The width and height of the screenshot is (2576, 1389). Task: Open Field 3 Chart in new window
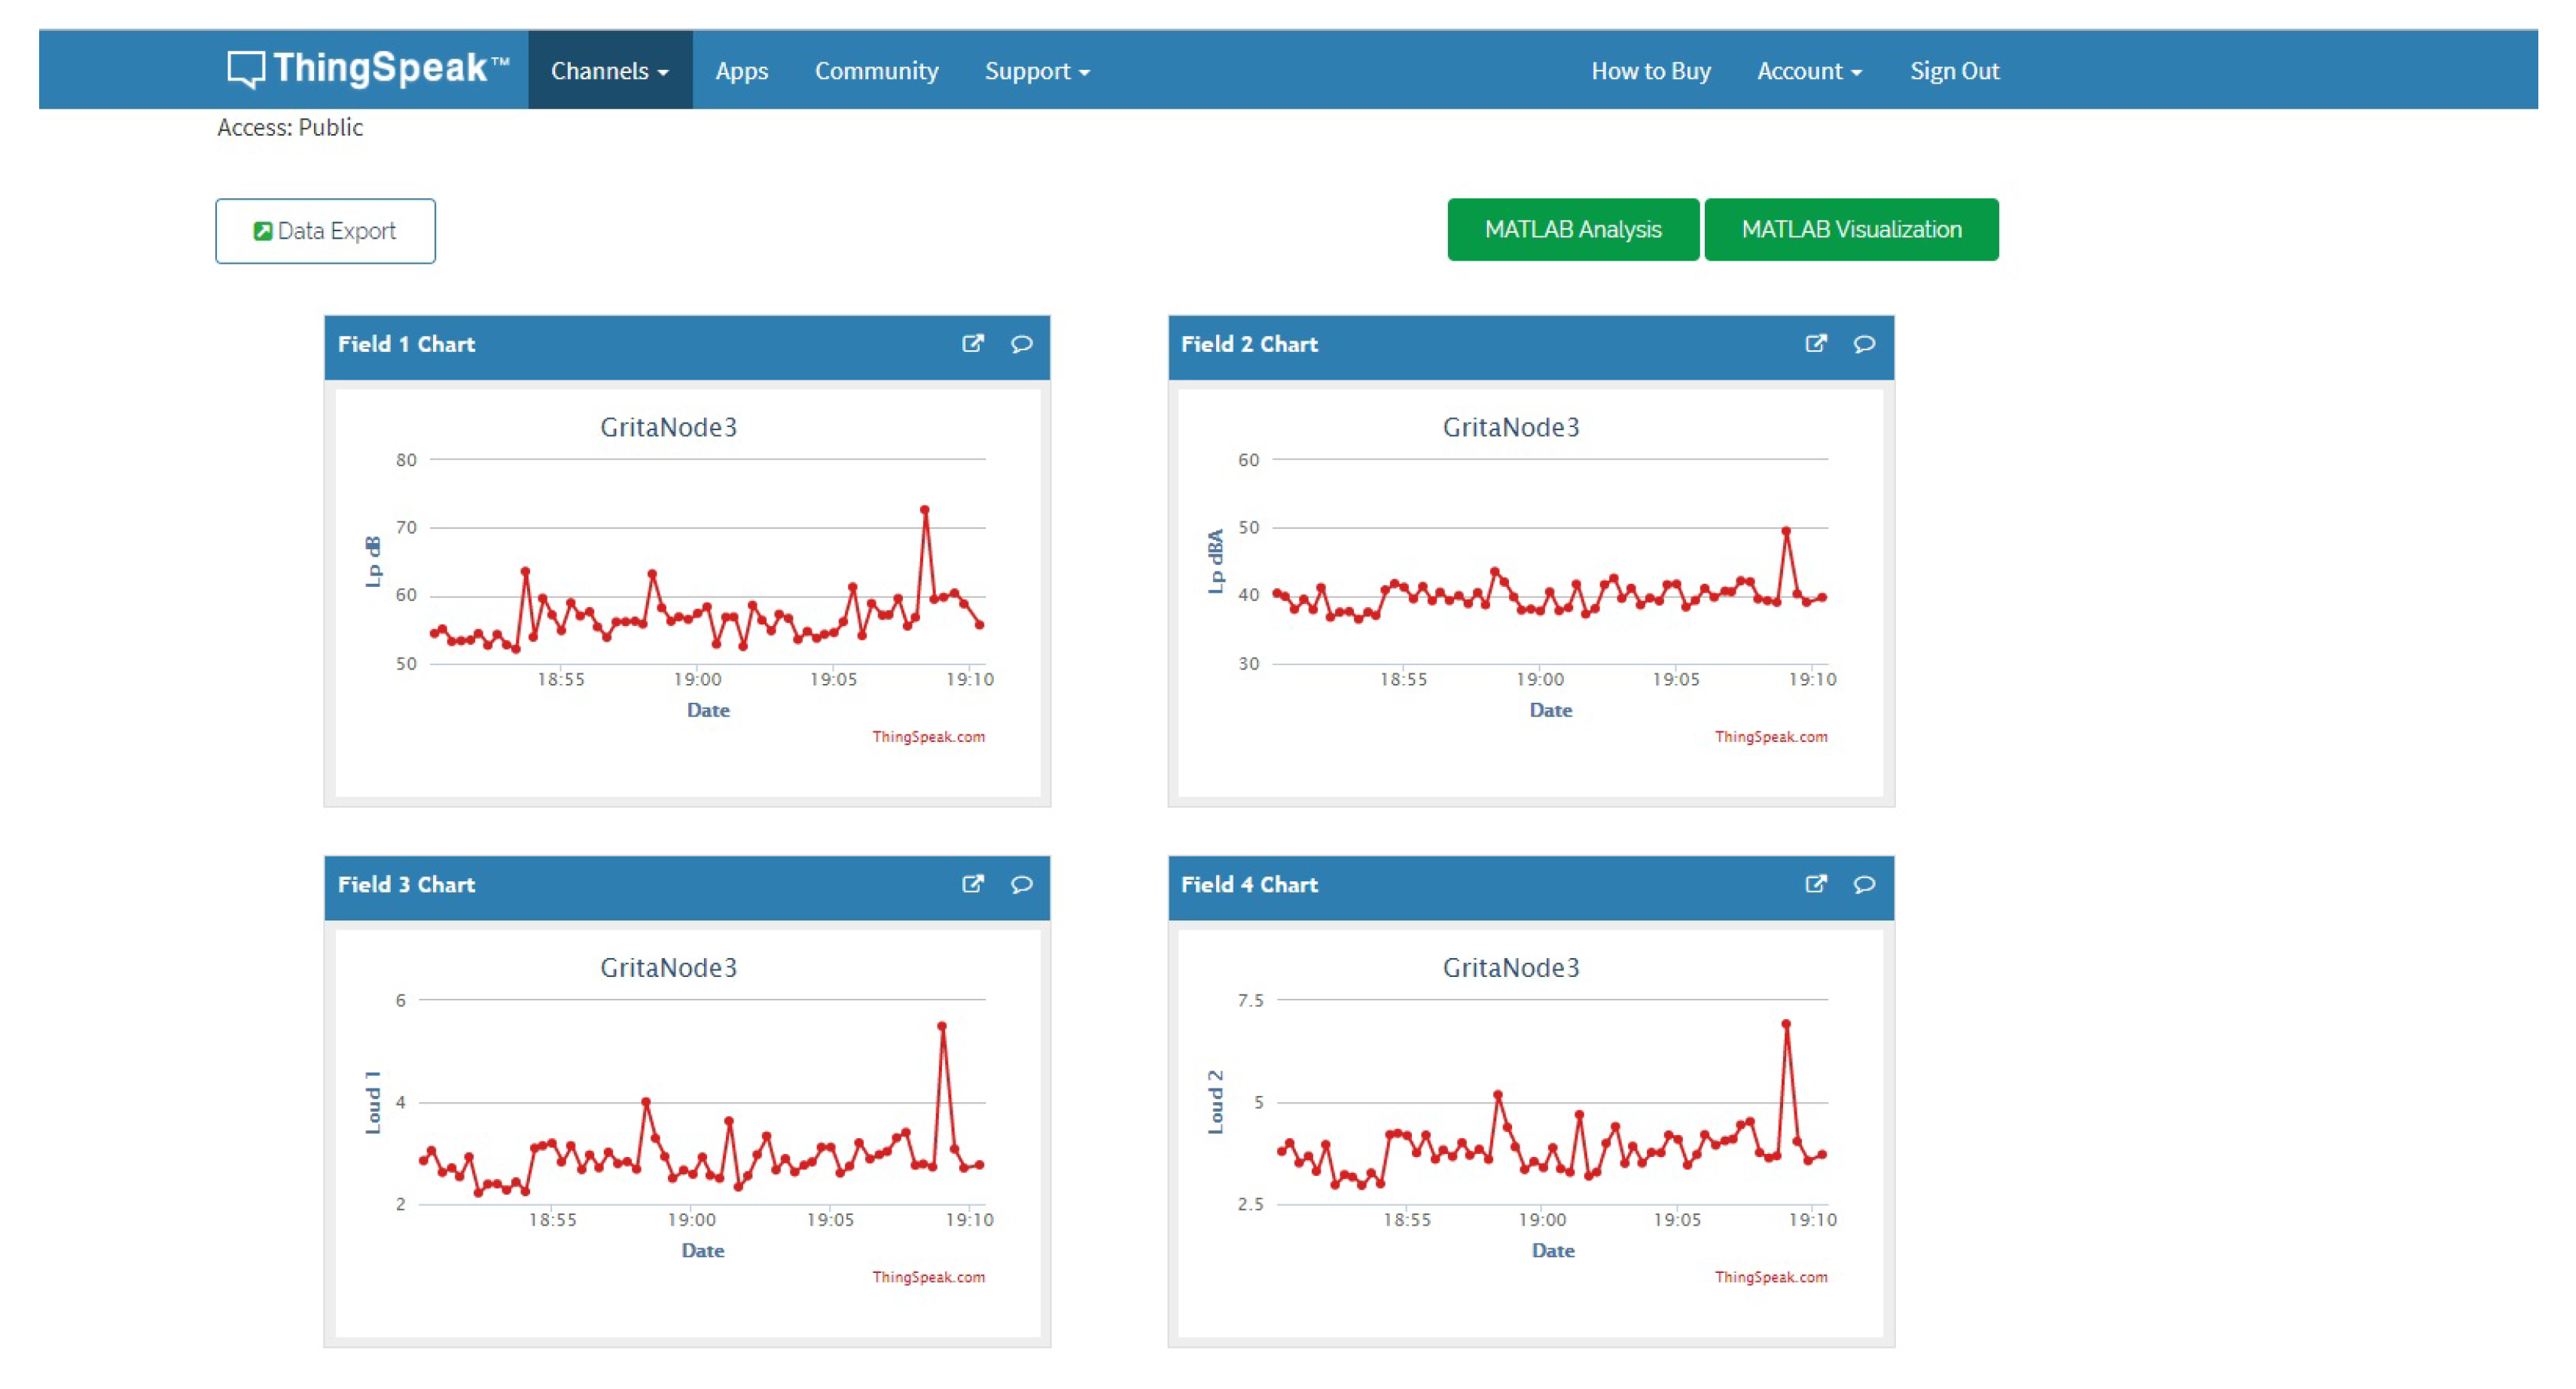972,884
